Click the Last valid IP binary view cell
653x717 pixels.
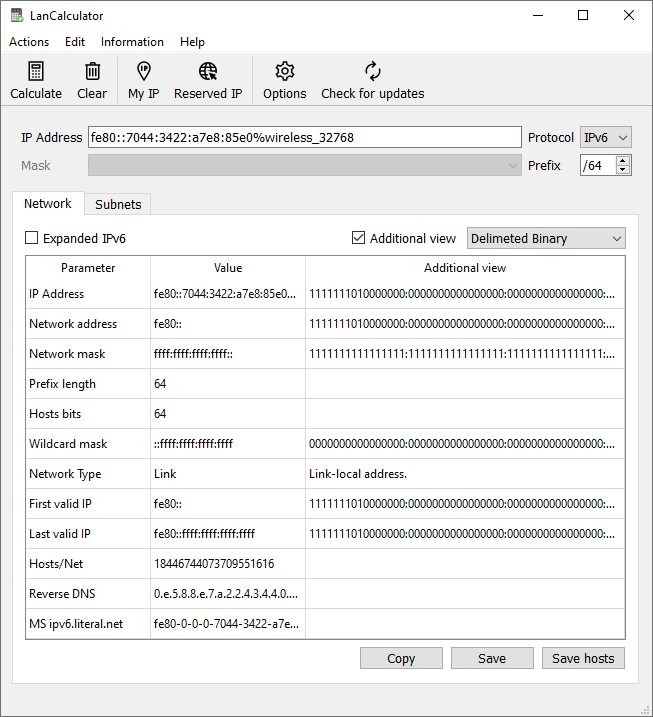465,534
